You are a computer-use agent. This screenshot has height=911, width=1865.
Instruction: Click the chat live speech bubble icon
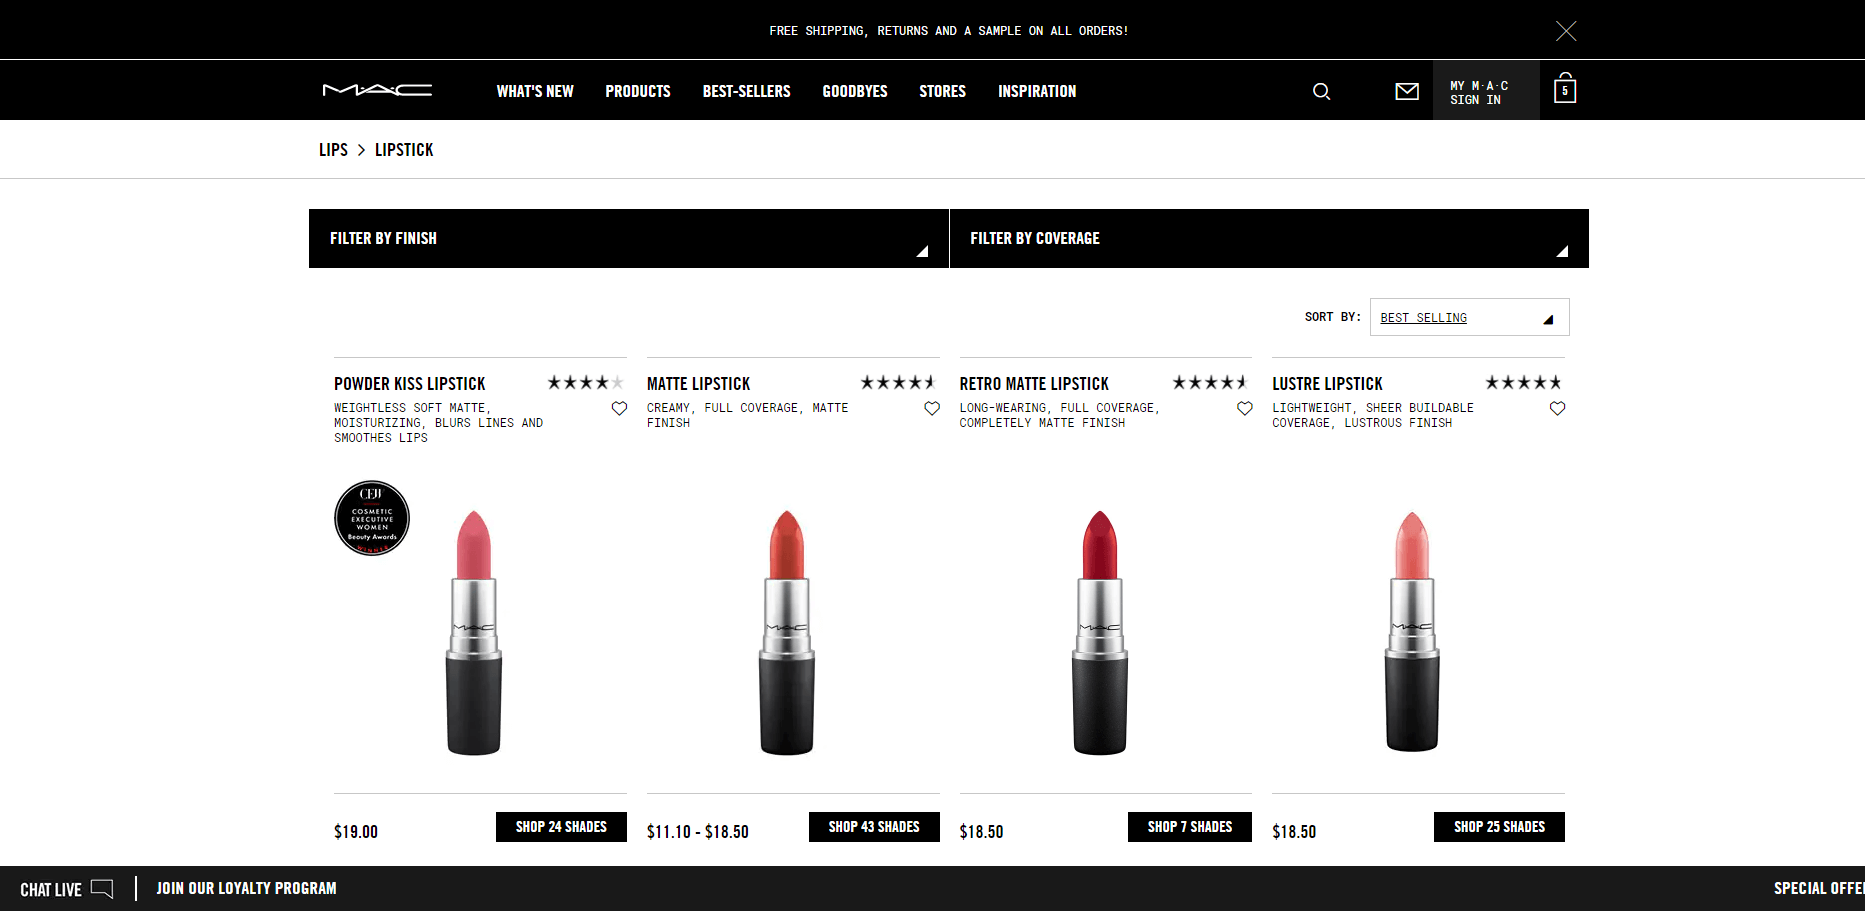102,888
